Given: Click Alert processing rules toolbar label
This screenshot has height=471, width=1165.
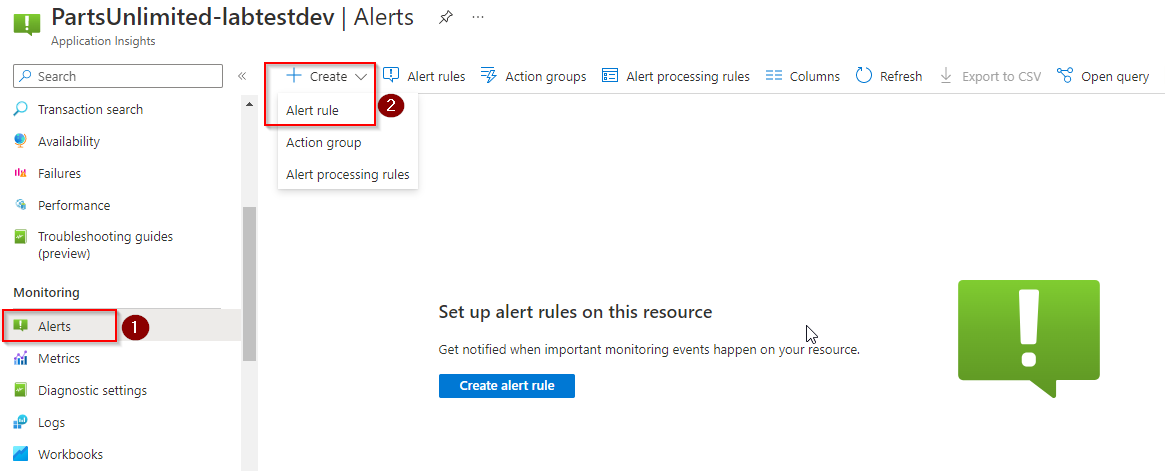Looking at the screenshot, I should click(x=688, y=77).
